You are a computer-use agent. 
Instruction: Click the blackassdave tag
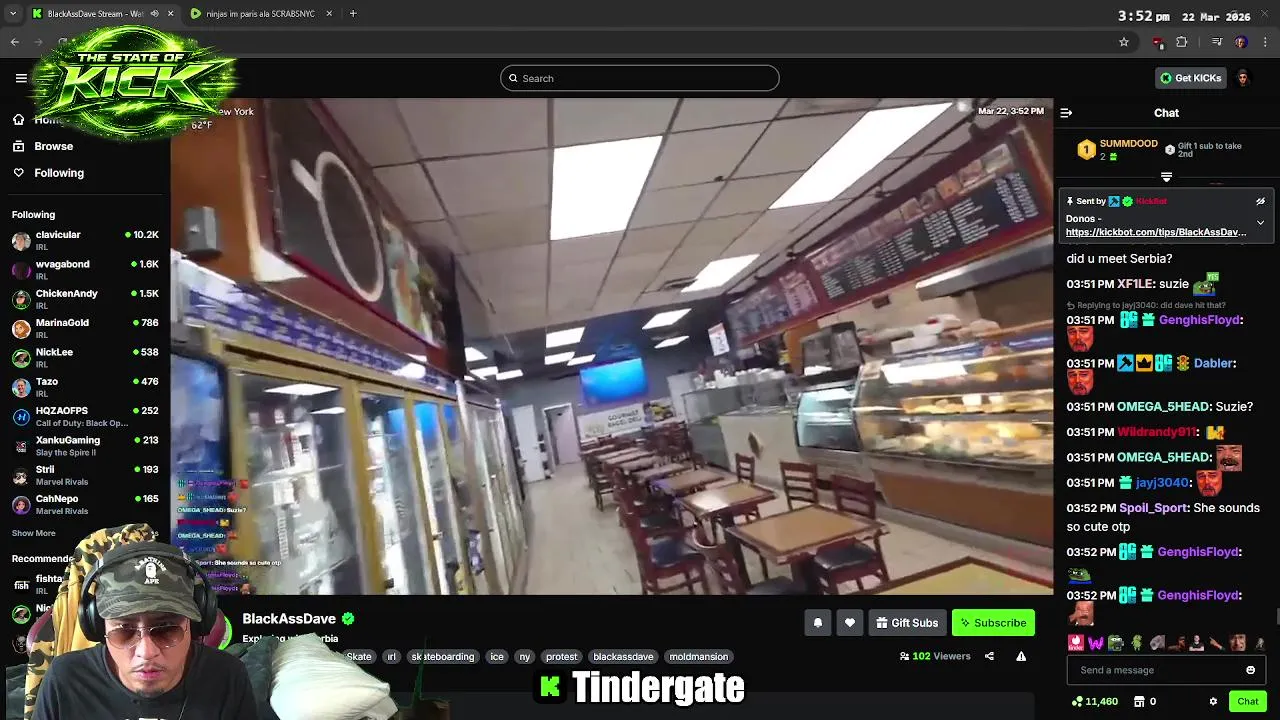tap(623, 657)
